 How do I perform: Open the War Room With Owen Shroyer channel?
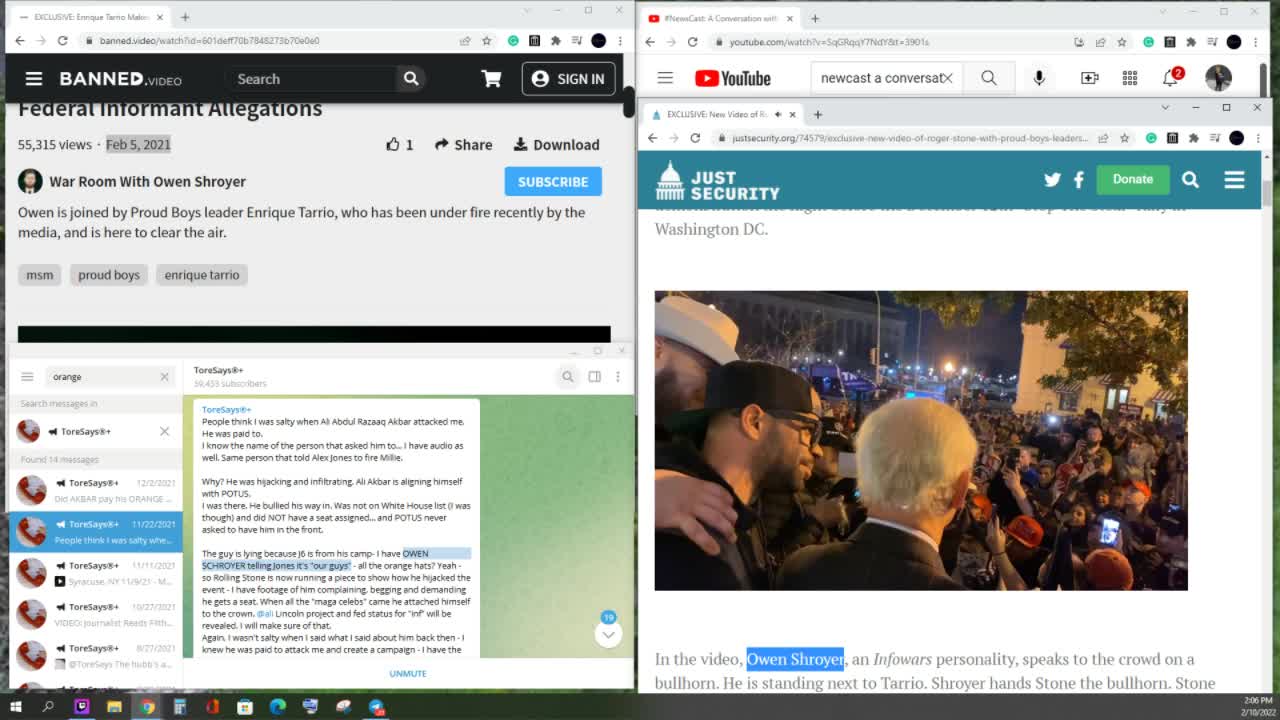[147, 182]
